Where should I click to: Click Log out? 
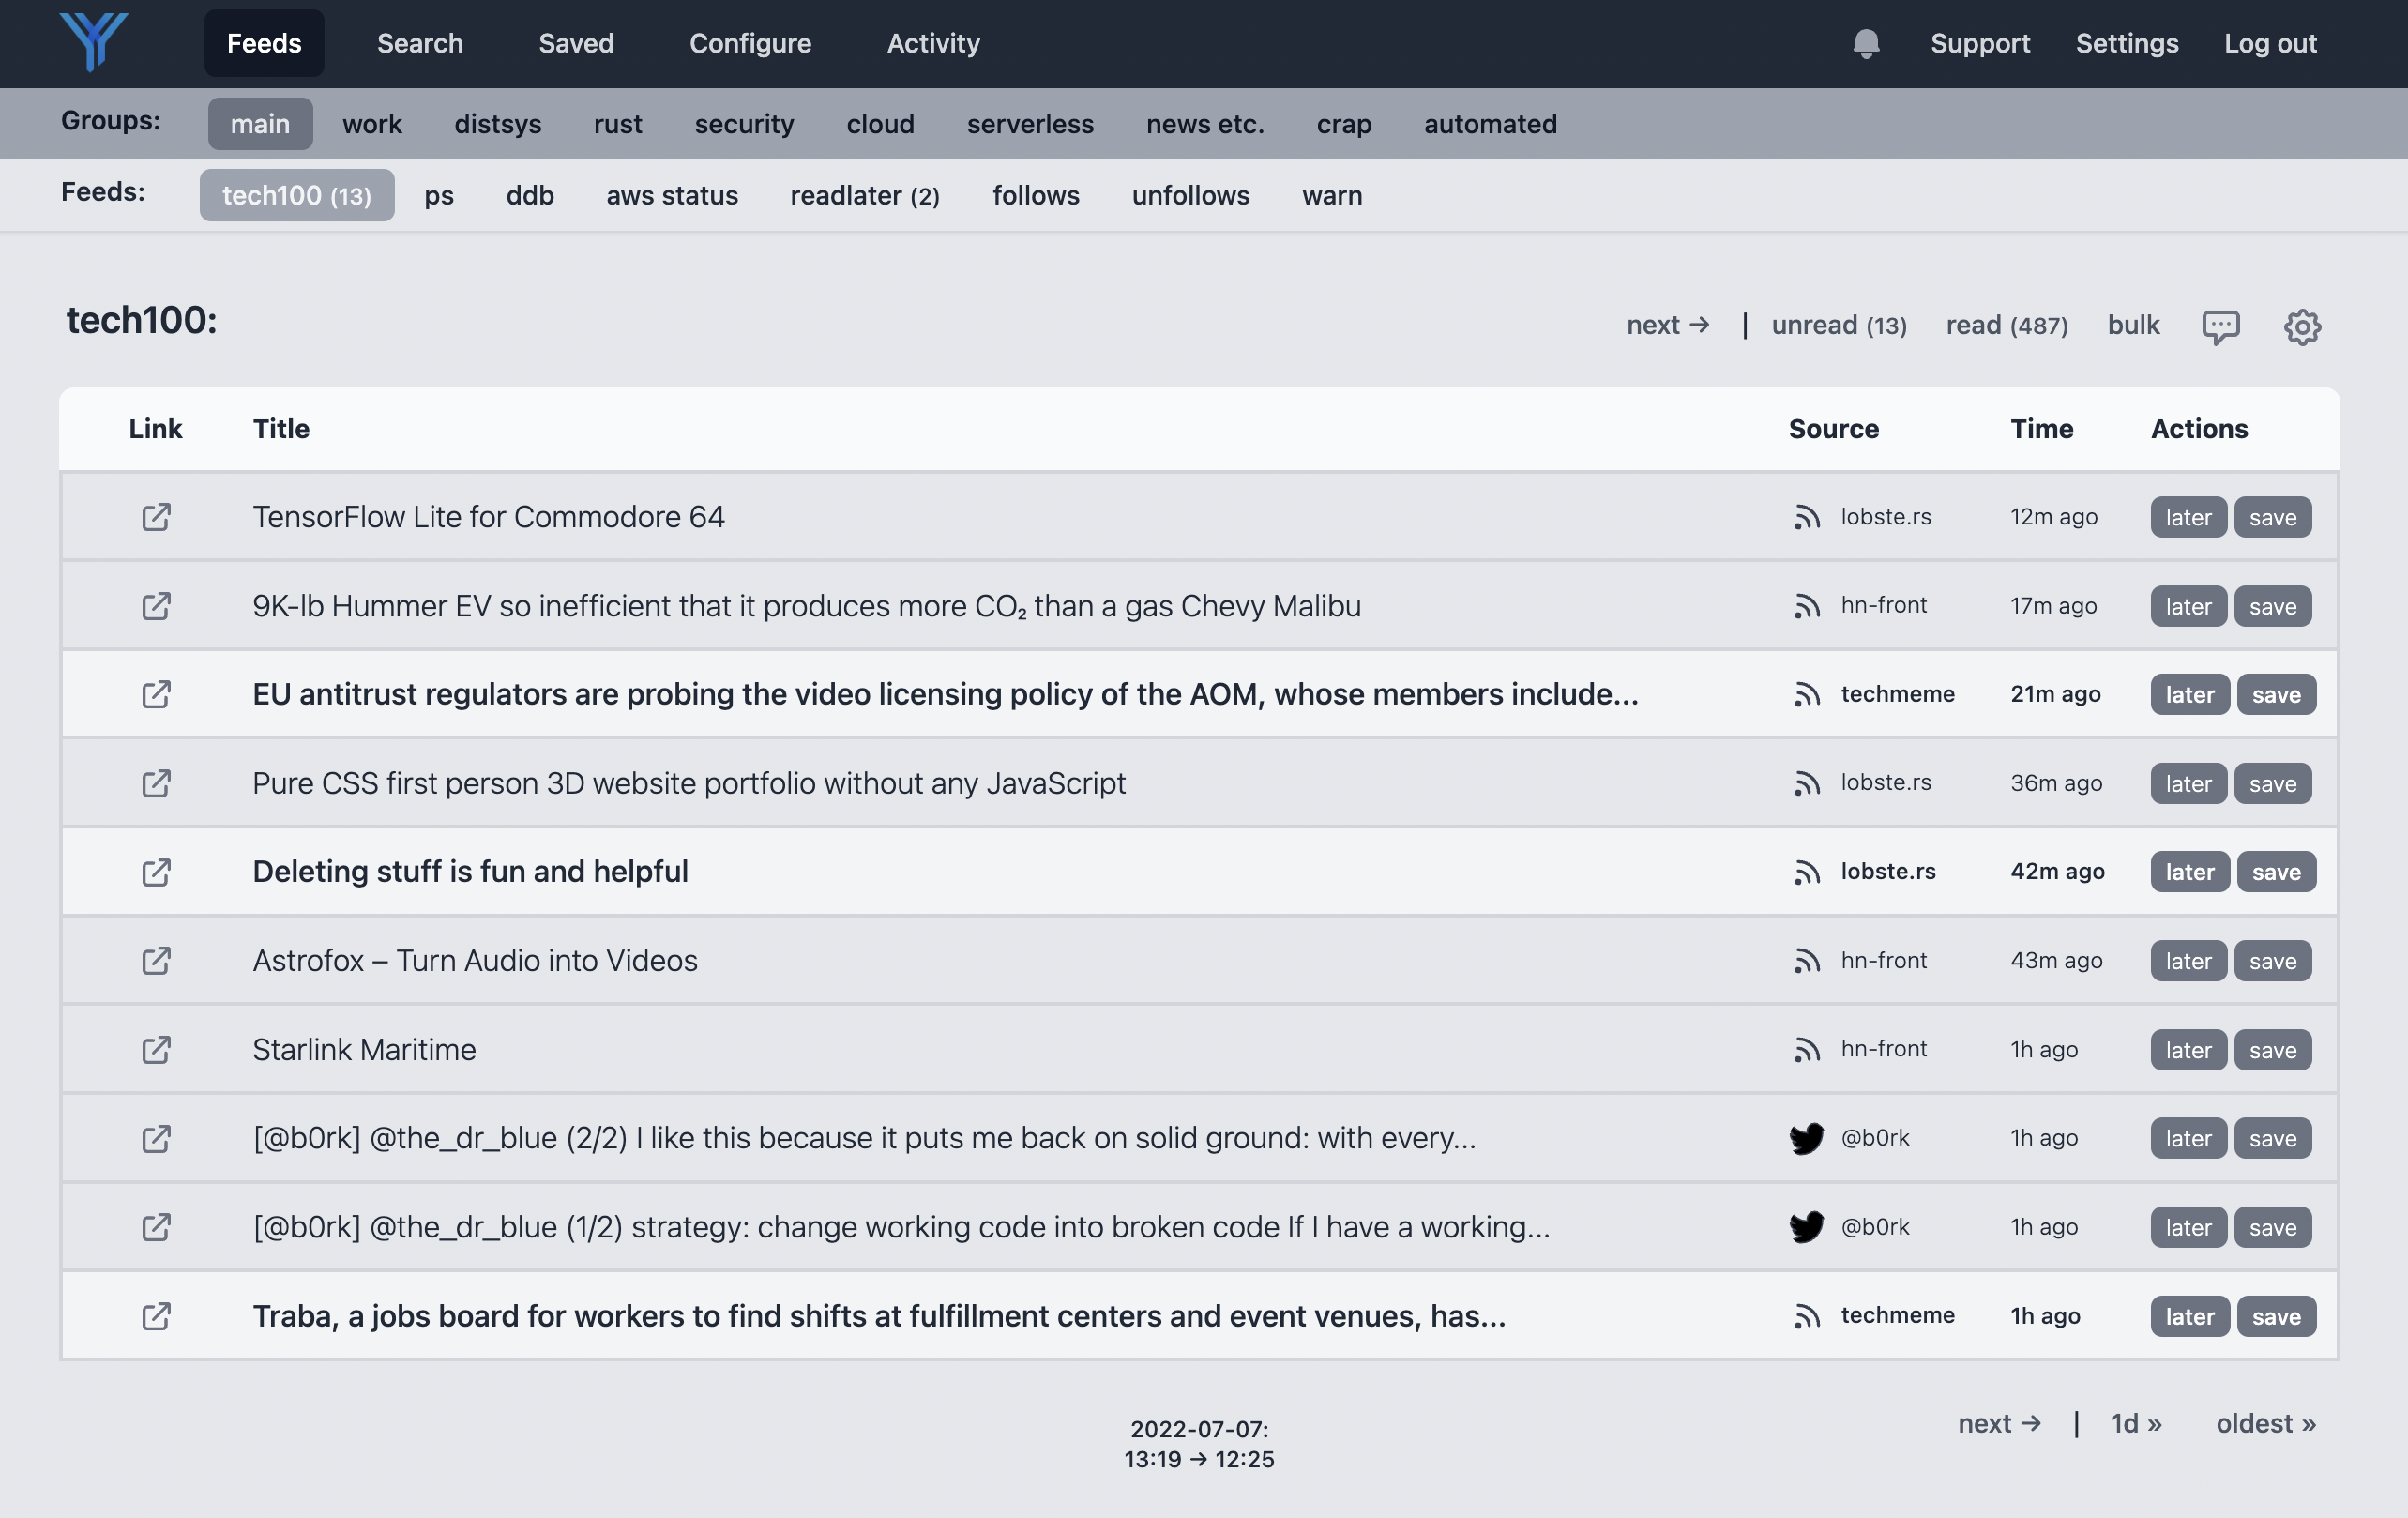point(2270,43)
